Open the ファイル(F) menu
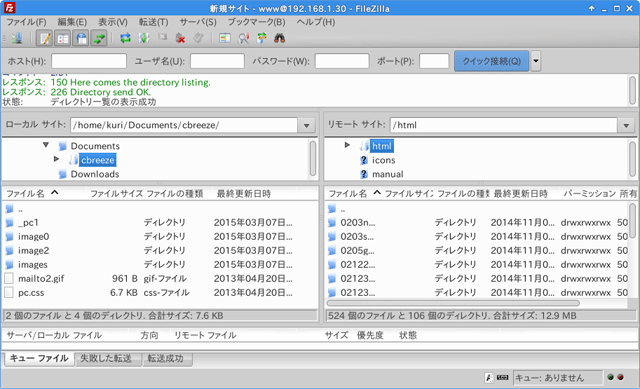 26,22
